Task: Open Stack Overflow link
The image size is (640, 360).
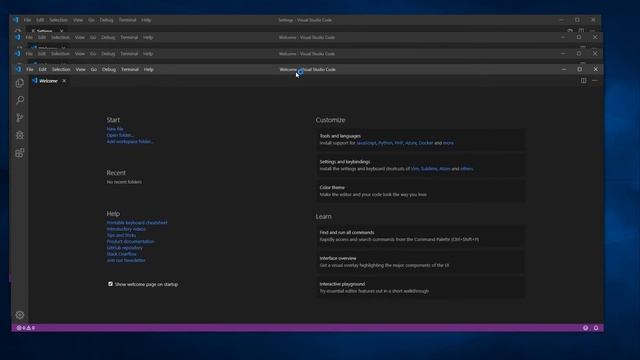Action: [x=122, y=254]
